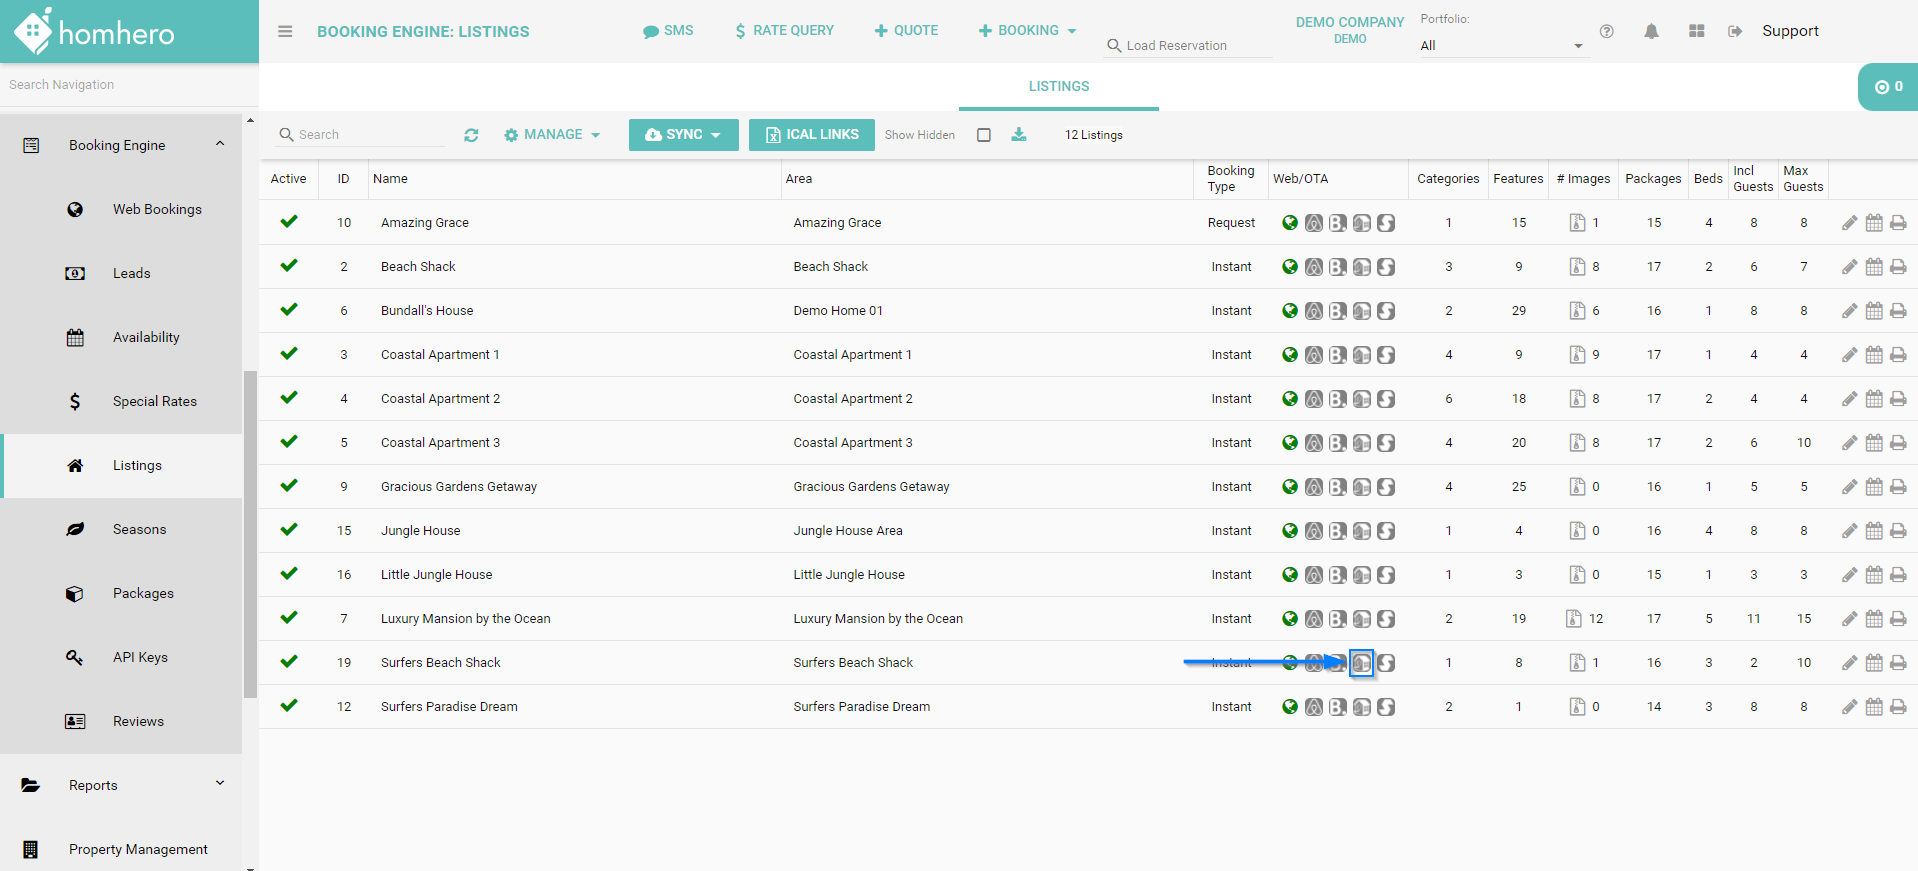Click the ICAL LINKS button
This screenshot has height=871, width=1918.
tap(811, 135)
